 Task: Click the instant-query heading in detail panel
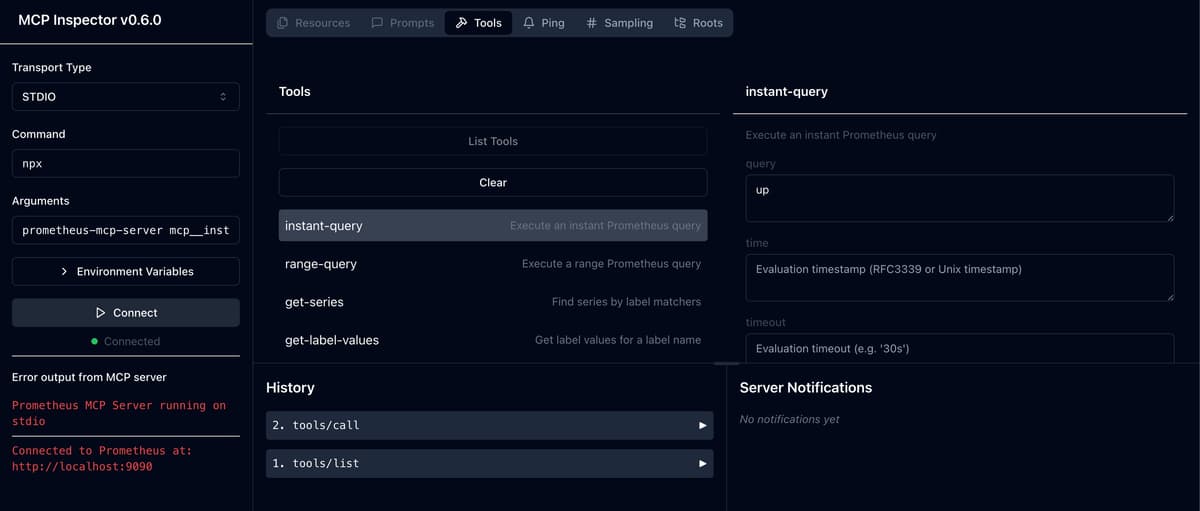click(x=787, y=91)
